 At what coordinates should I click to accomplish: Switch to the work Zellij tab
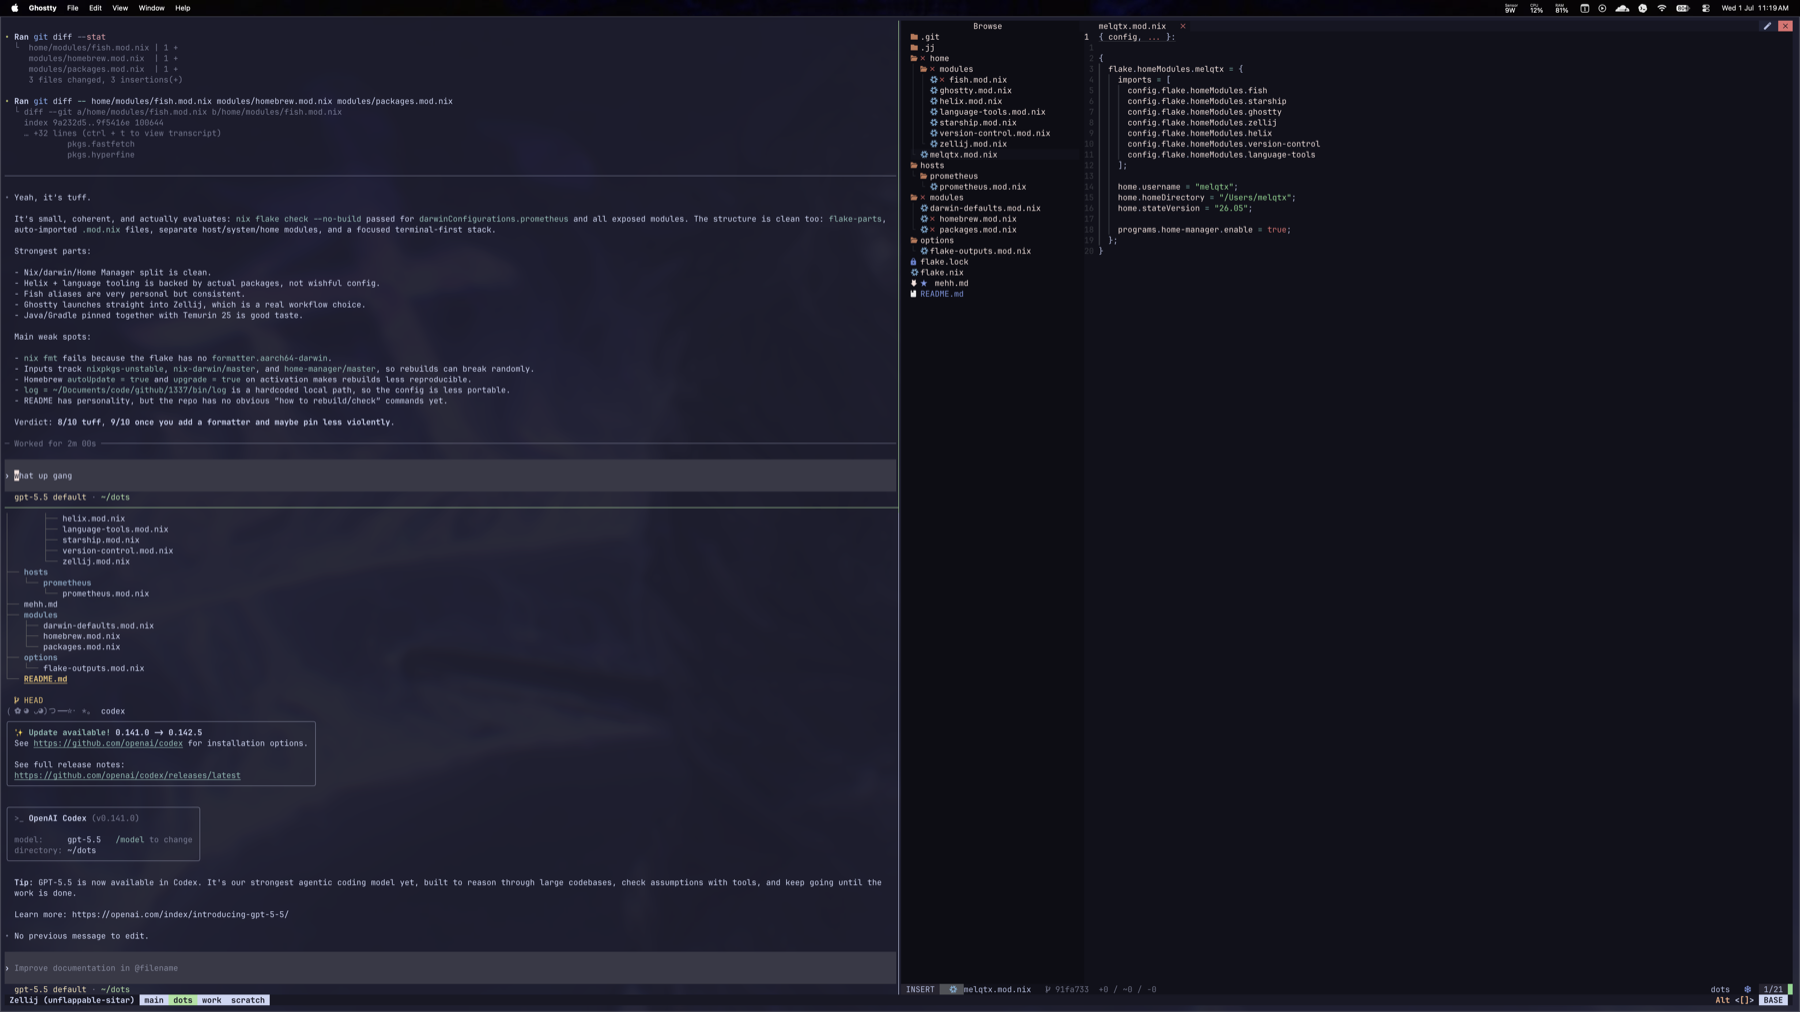(211, 1000)
